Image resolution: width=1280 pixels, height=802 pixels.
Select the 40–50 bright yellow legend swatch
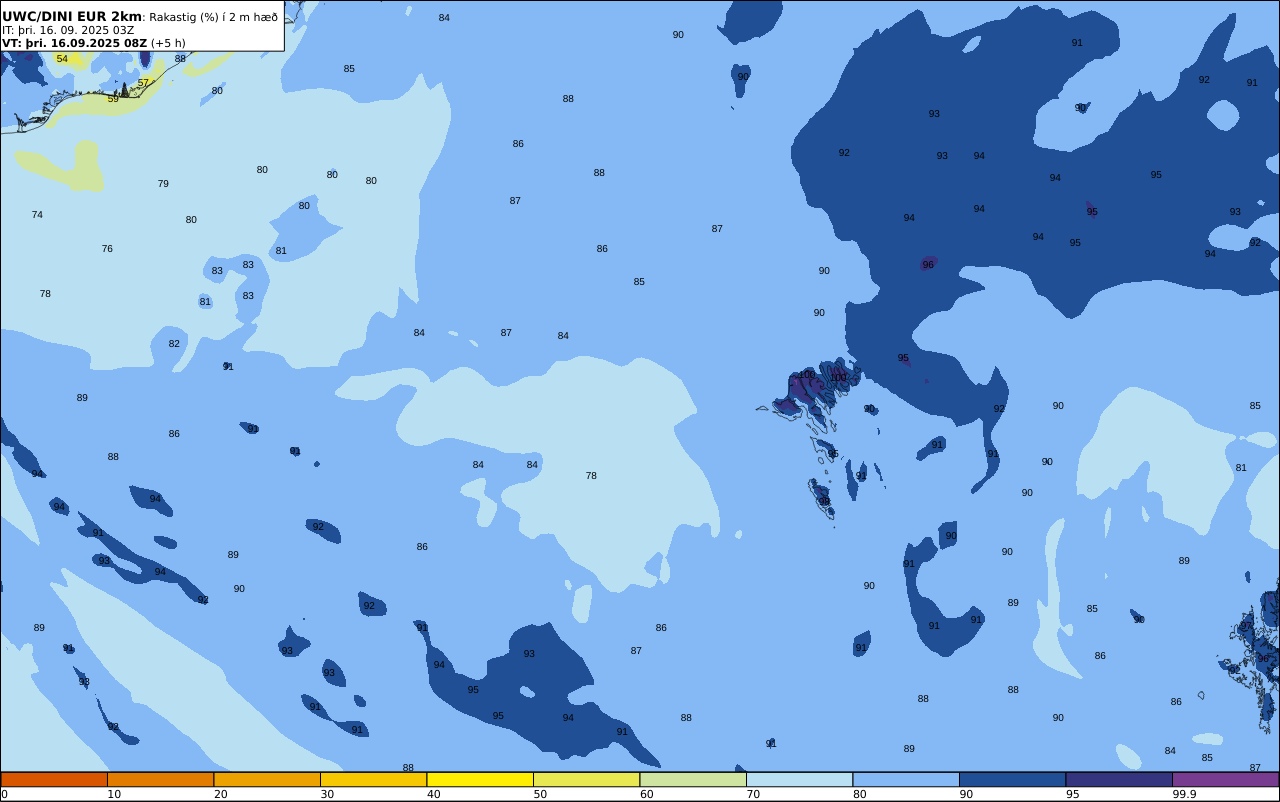tap(480, 779)
